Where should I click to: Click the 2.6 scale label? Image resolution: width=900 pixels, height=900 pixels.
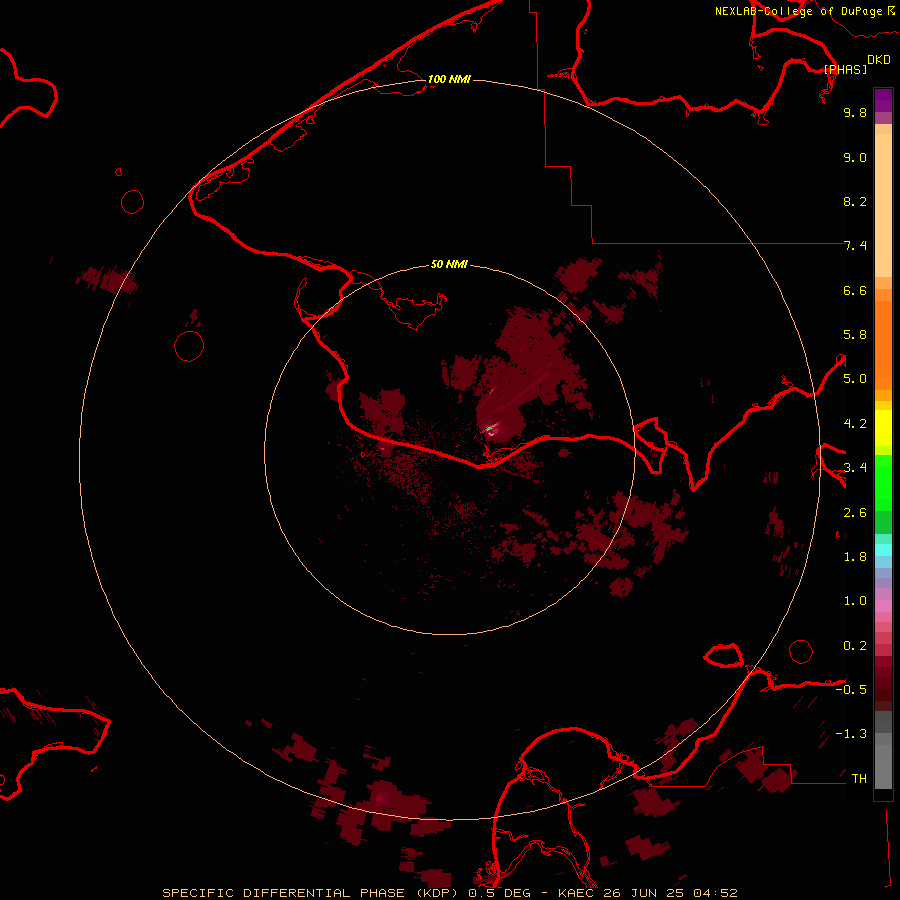tap(855, 513)
